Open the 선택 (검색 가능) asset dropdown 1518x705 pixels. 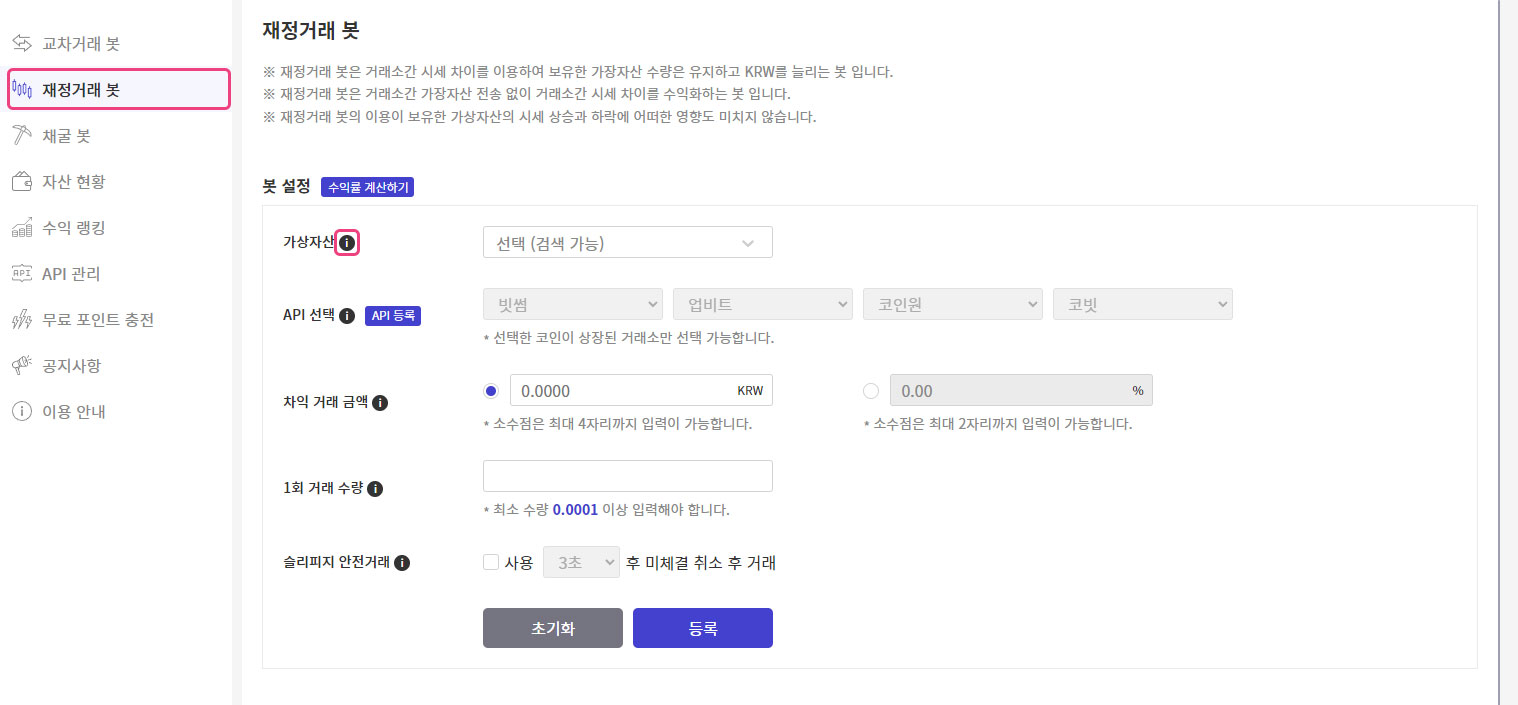point(627,242)
